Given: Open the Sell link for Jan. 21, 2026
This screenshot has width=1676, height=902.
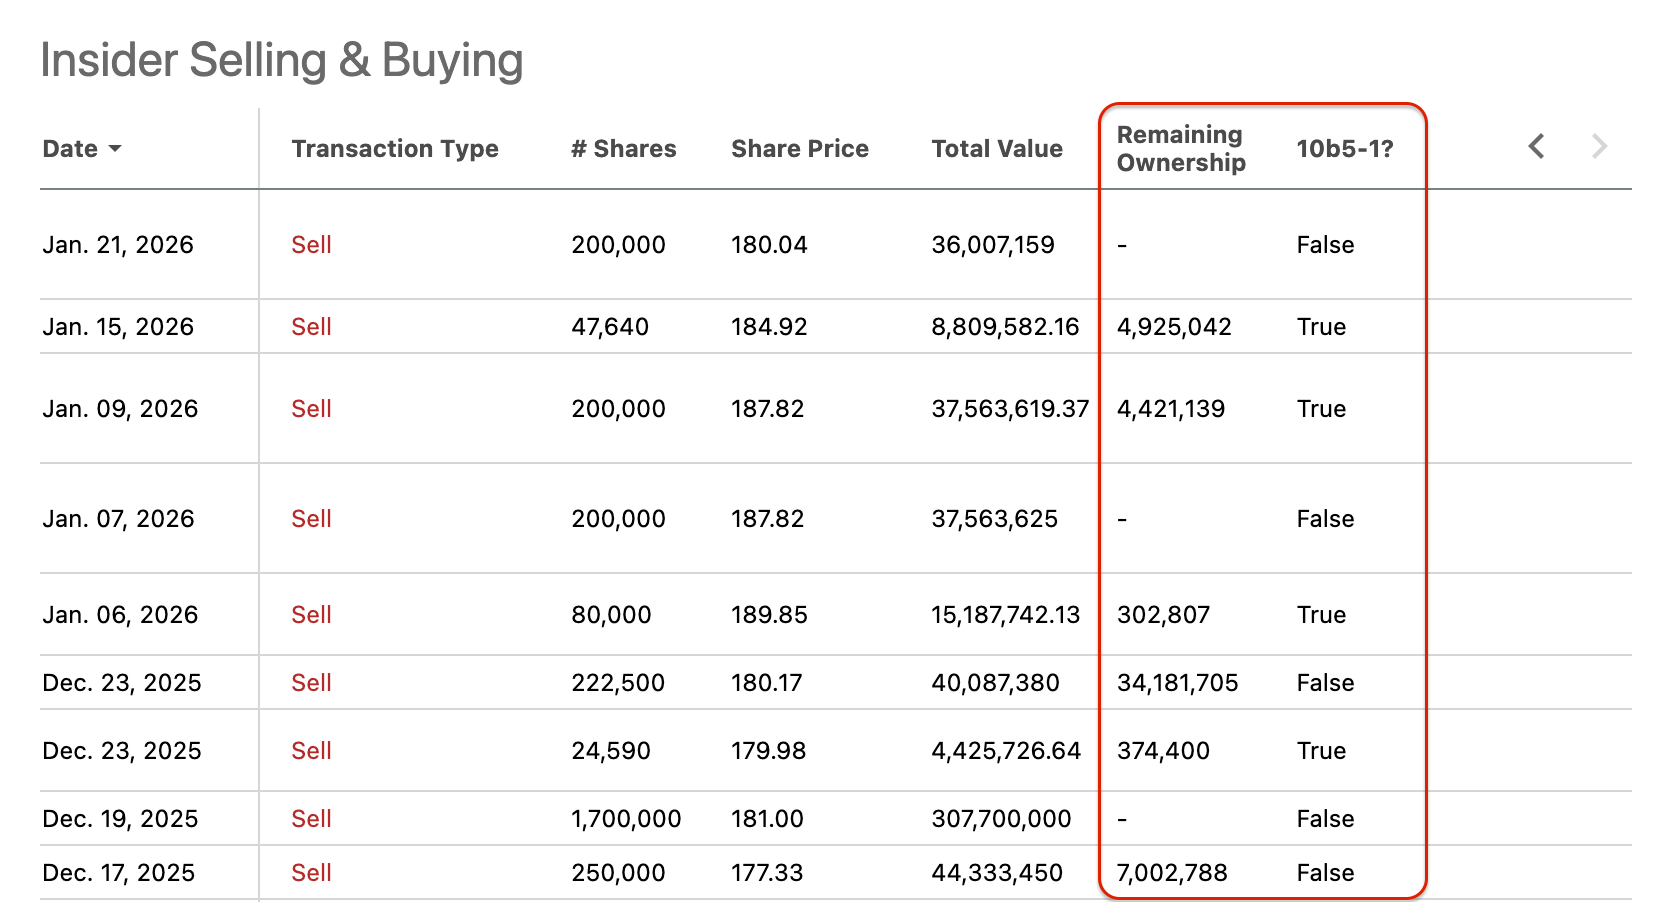Looking at the screenshot, I should [311, 245].
